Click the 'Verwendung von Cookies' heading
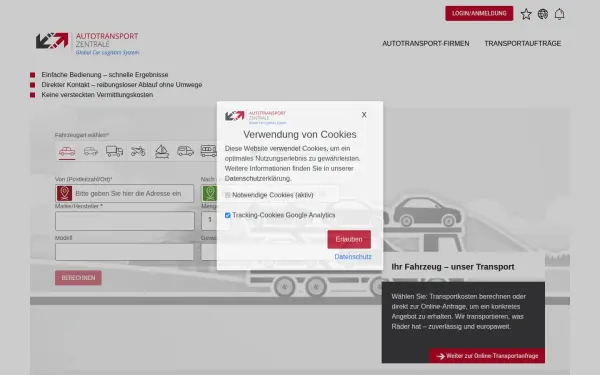600x375 pixels. 300,135
